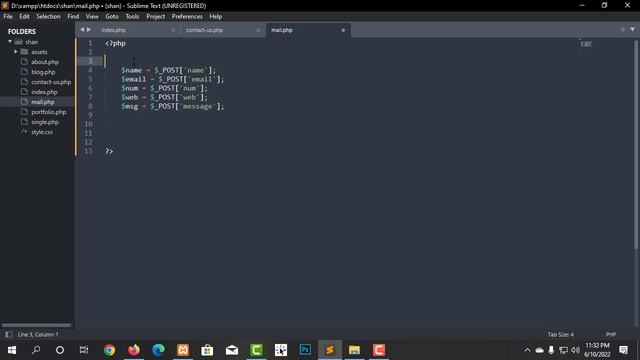The image size is (640, 360).
Task: Click the shan root folder name
Action: tap(31, 42)
